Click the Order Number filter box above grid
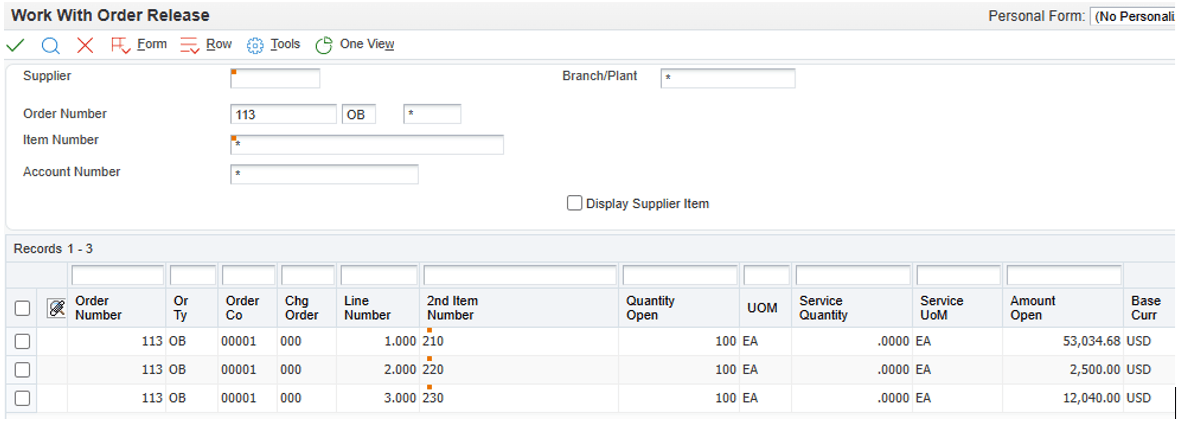Image resolution: width=1177 pixels, height=429 pixels. (117, 275)
